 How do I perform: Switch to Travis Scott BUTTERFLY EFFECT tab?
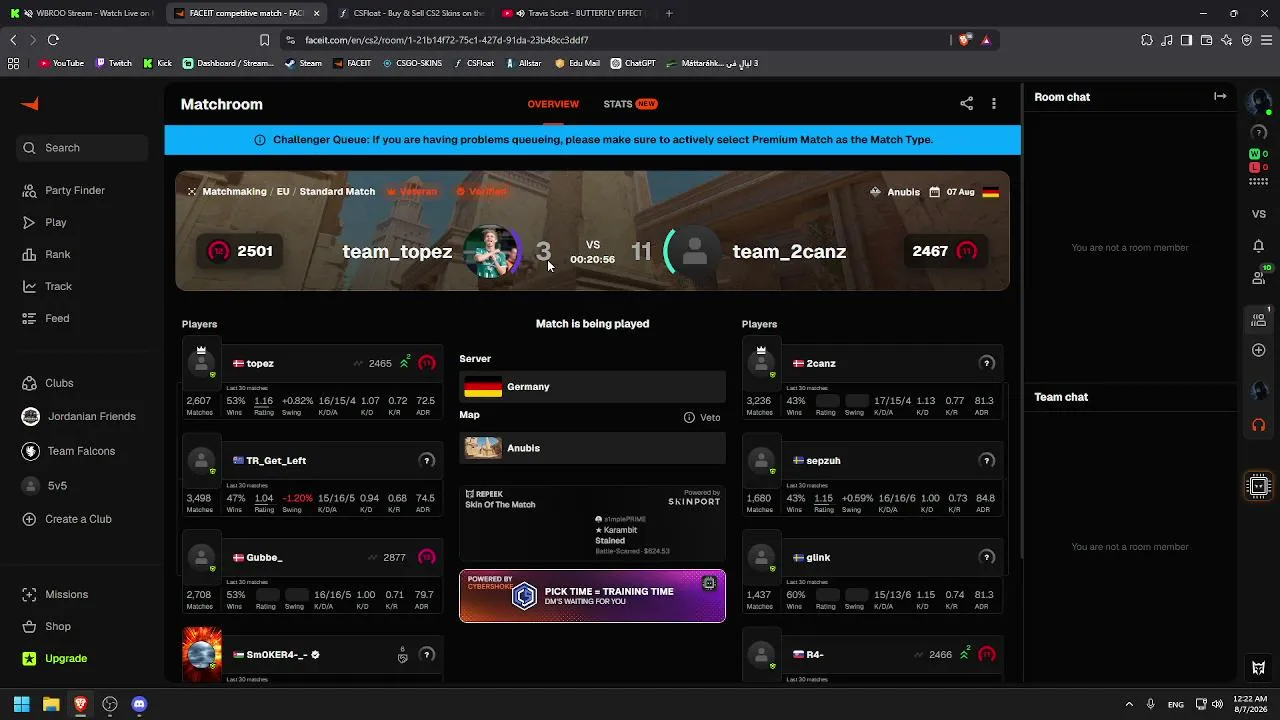574,13
